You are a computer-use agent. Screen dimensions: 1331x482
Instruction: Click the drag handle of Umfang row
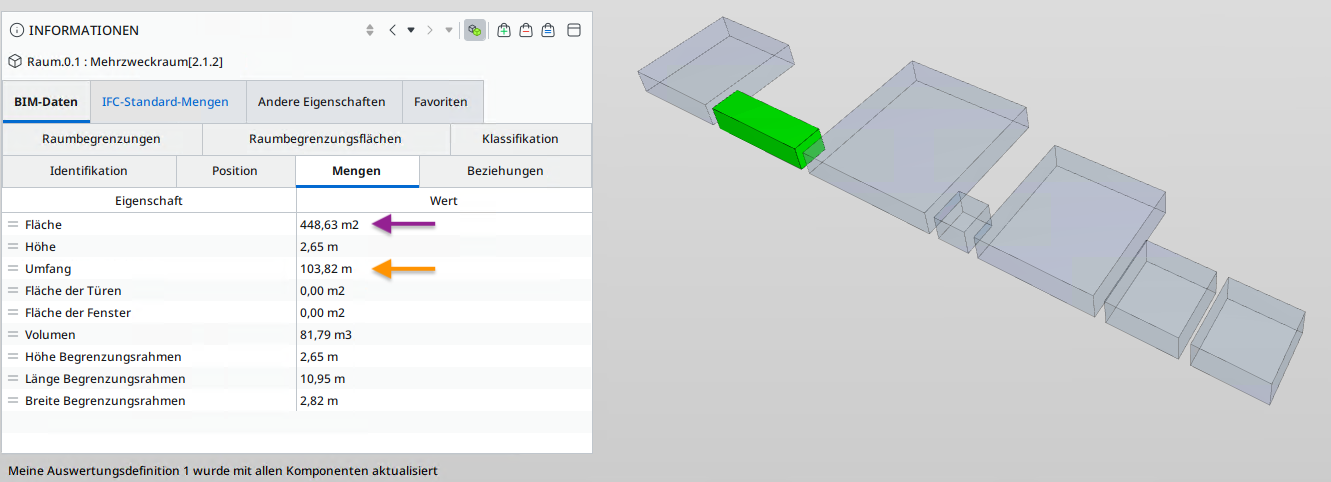click(x=13, y=269)
